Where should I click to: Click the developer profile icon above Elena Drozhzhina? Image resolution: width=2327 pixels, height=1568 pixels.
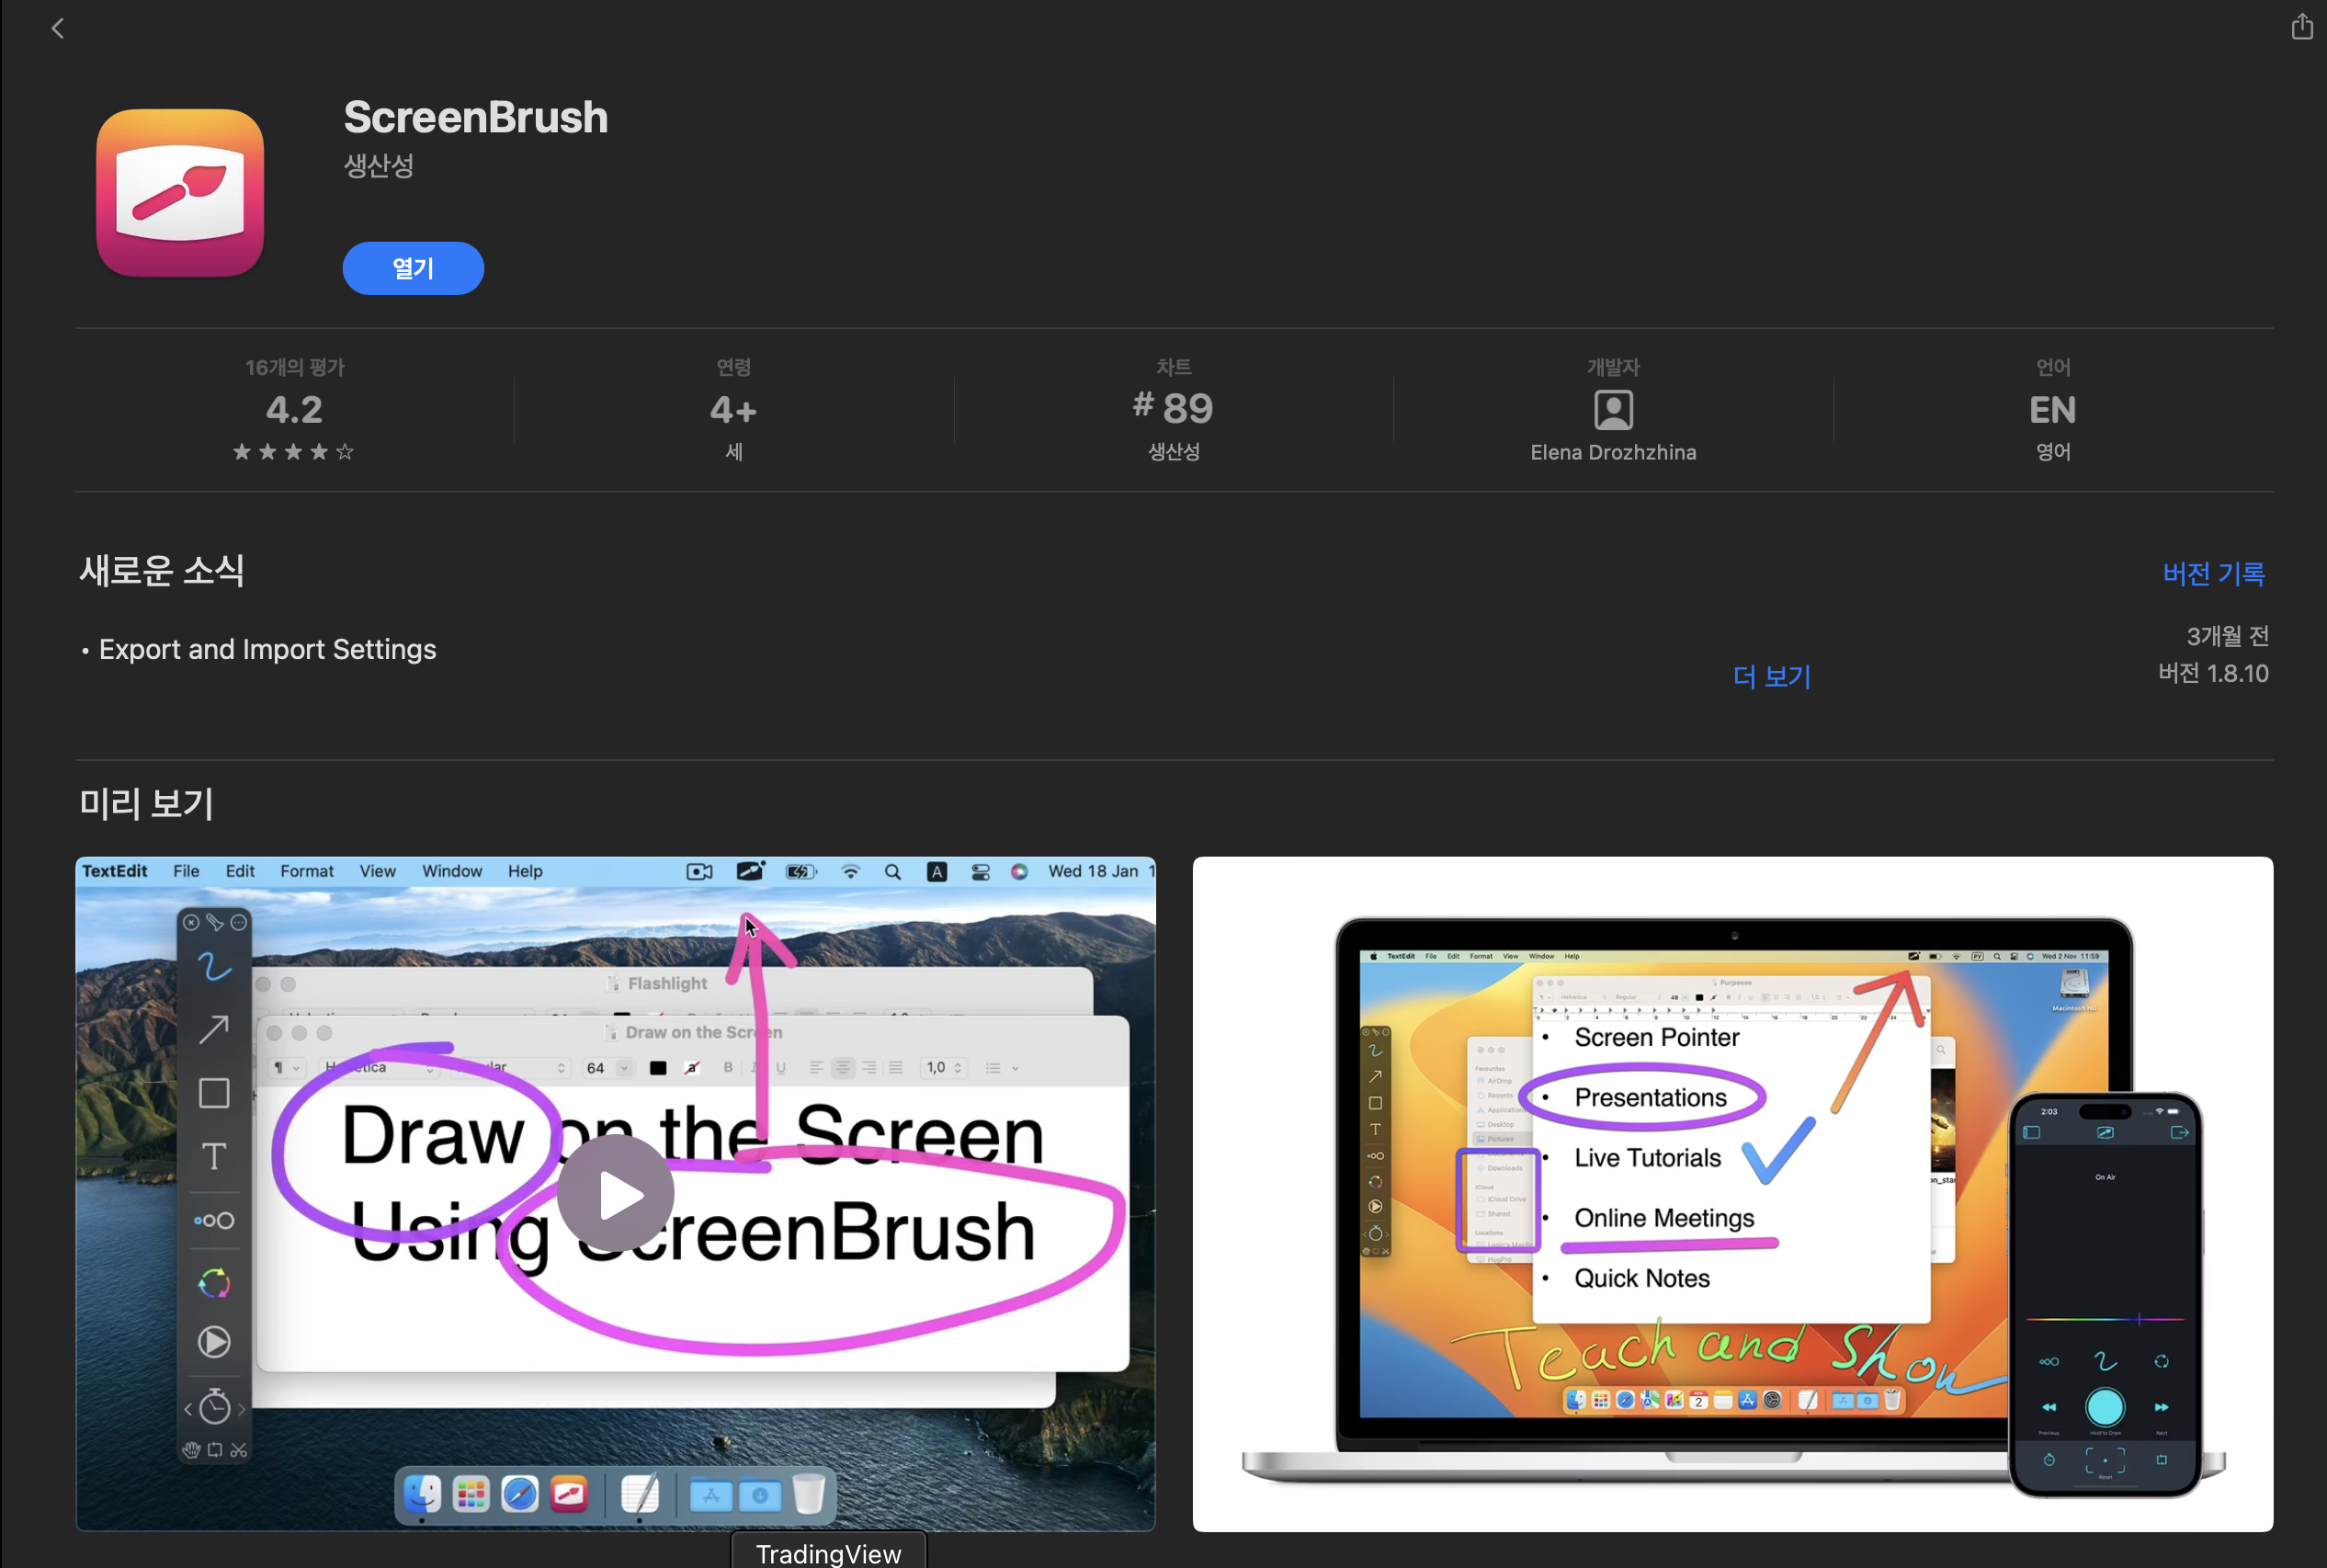pyautogui.click(x=1612, y=410)
